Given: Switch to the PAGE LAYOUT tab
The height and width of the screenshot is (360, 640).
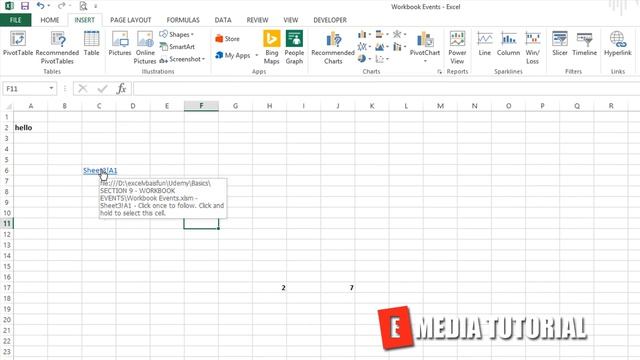Looking at the screenshot, I should click(131, 20).
